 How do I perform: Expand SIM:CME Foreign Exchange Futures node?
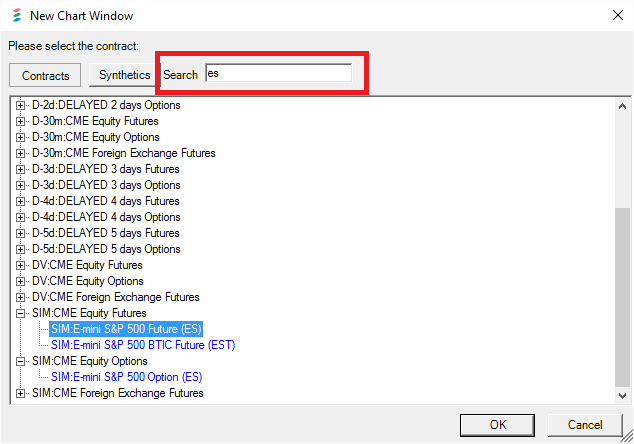point(21,393)
